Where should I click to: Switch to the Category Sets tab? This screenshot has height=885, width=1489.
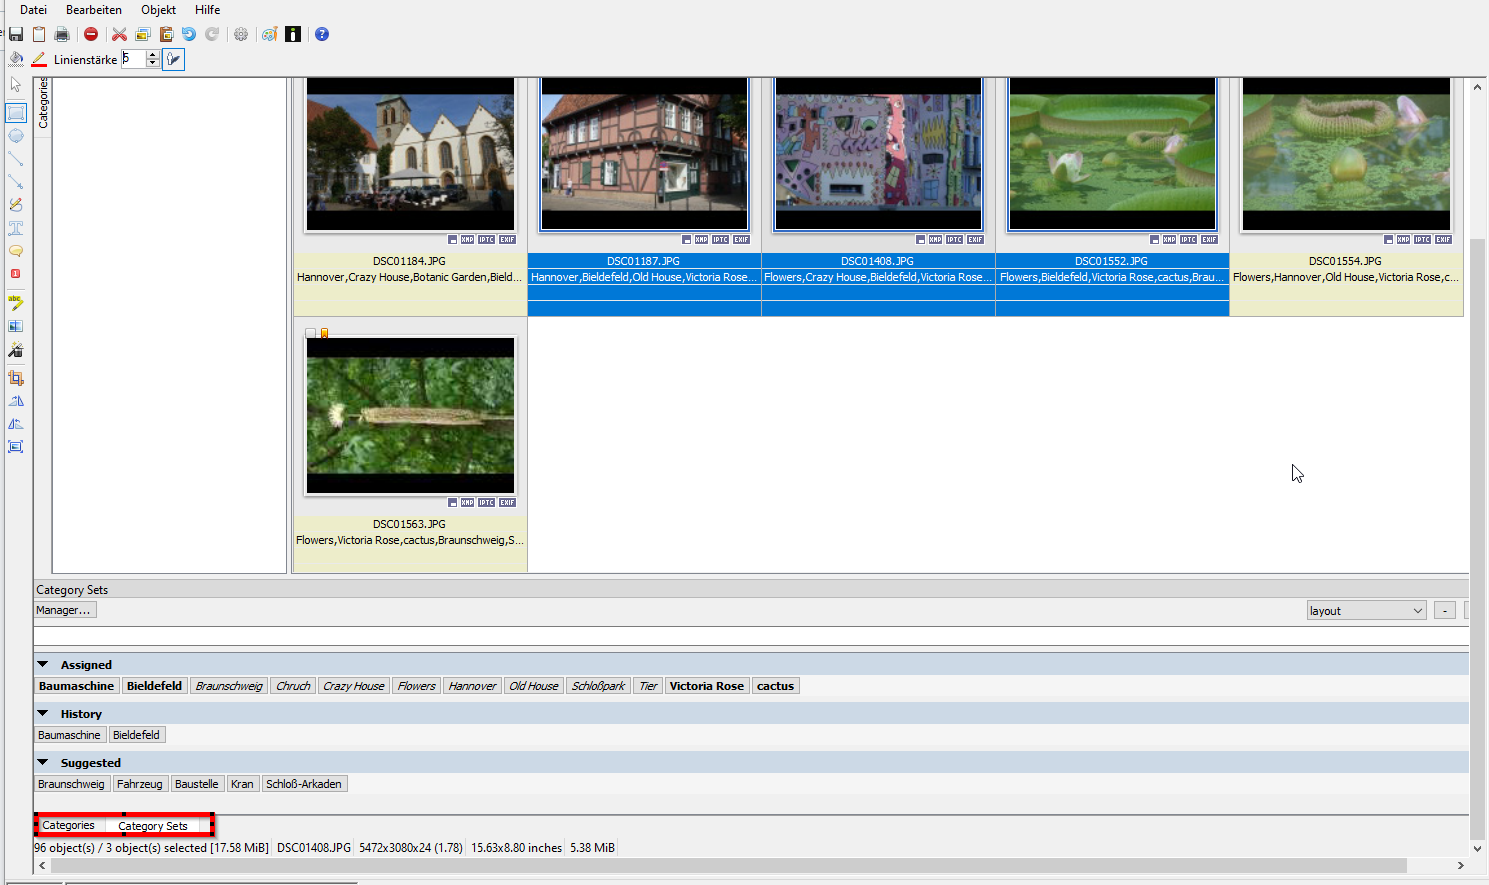(x=153, y=826)
